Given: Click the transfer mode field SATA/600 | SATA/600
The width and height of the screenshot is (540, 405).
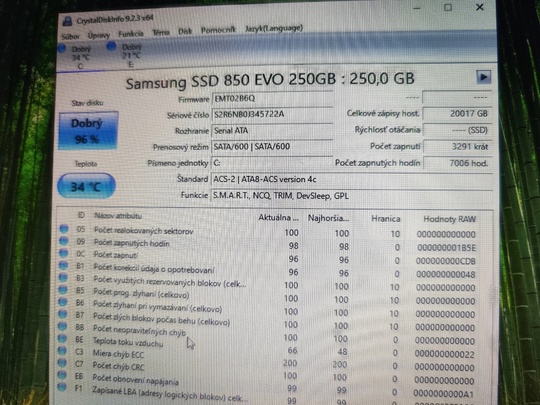Looking at the screenshot, I should click(x=272, y=147).
